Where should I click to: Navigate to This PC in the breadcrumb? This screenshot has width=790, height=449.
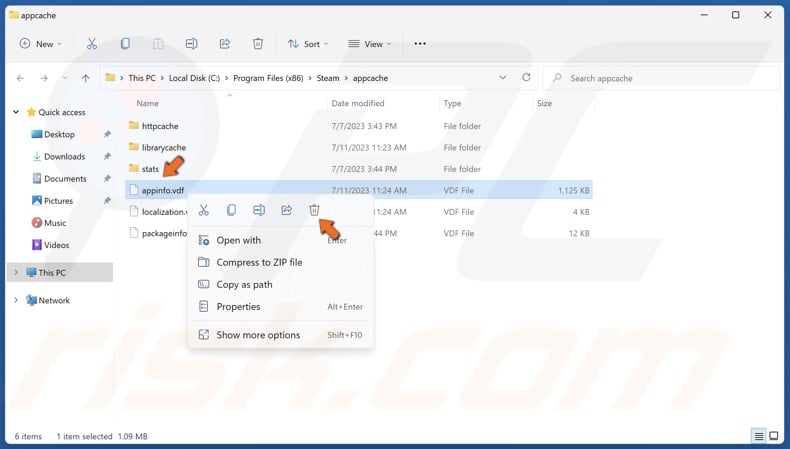point(142,78)
